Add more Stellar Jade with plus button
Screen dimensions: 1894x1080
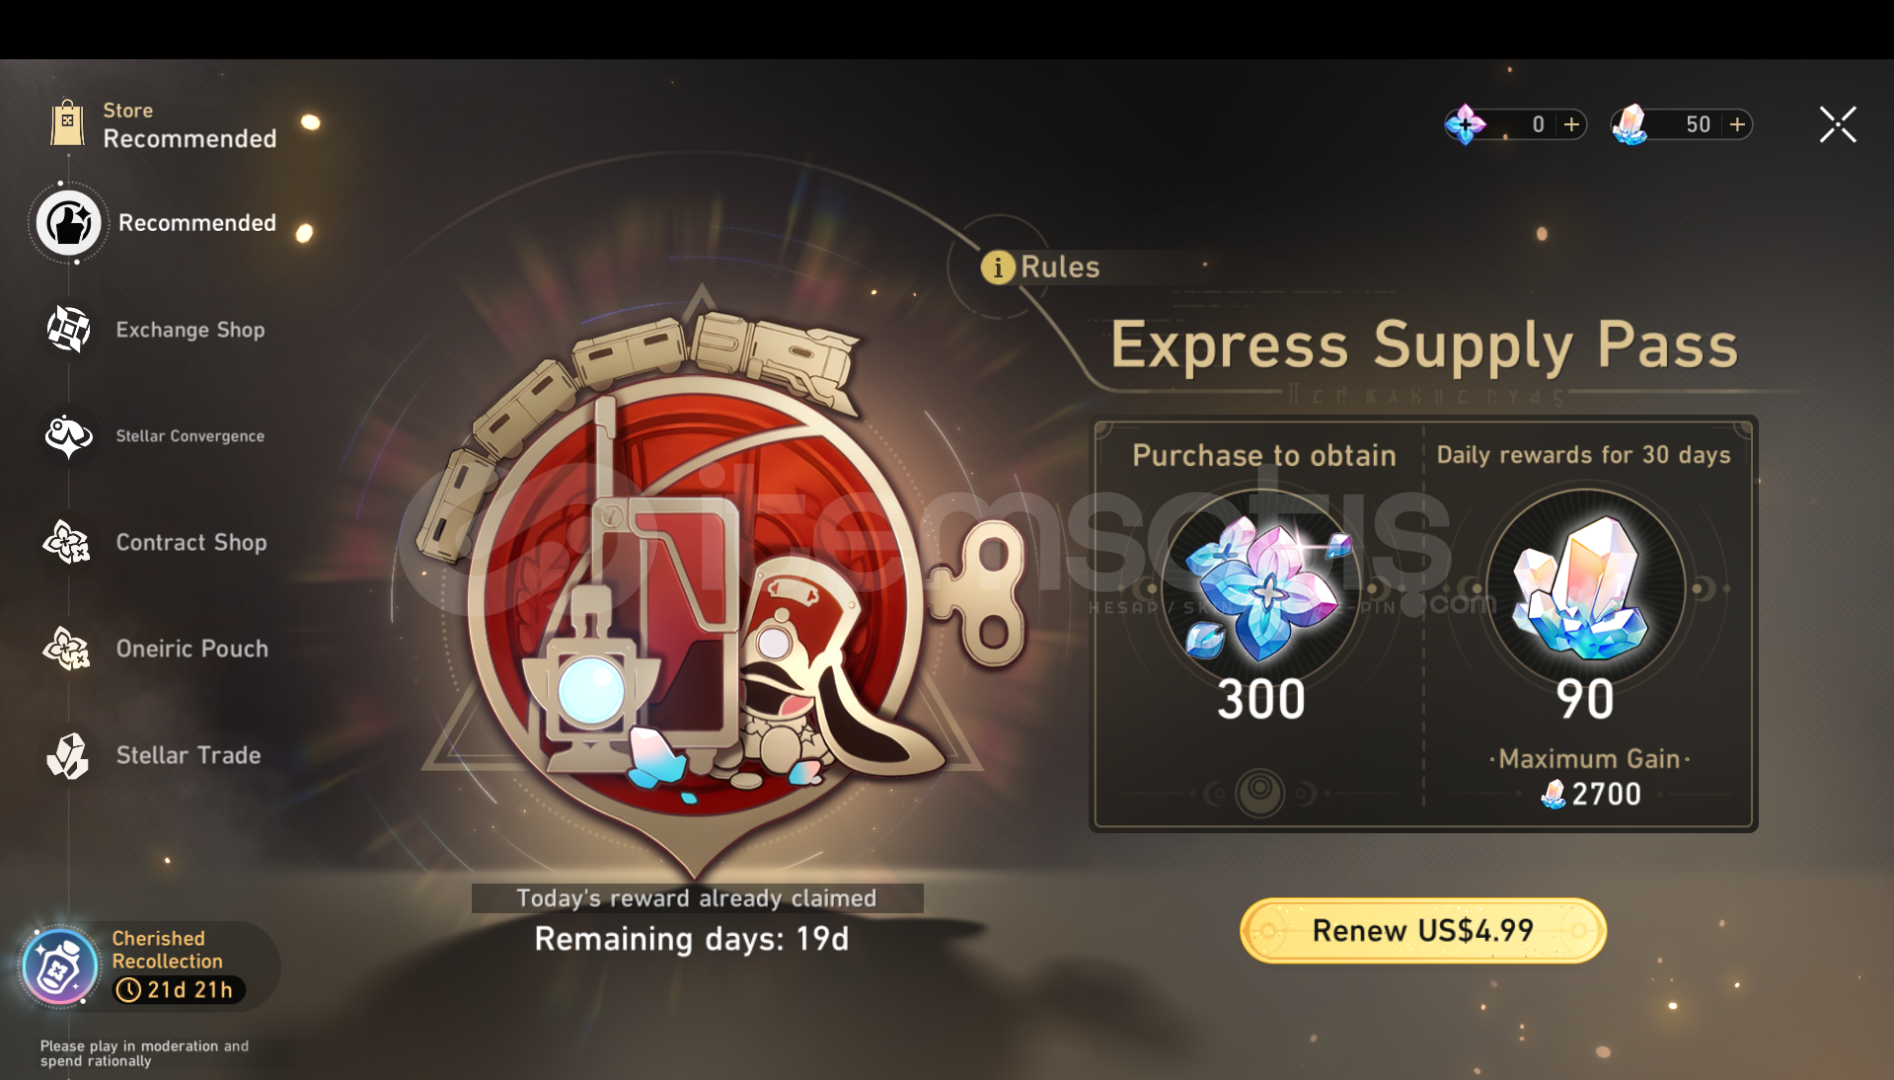tap(1738, 124)
